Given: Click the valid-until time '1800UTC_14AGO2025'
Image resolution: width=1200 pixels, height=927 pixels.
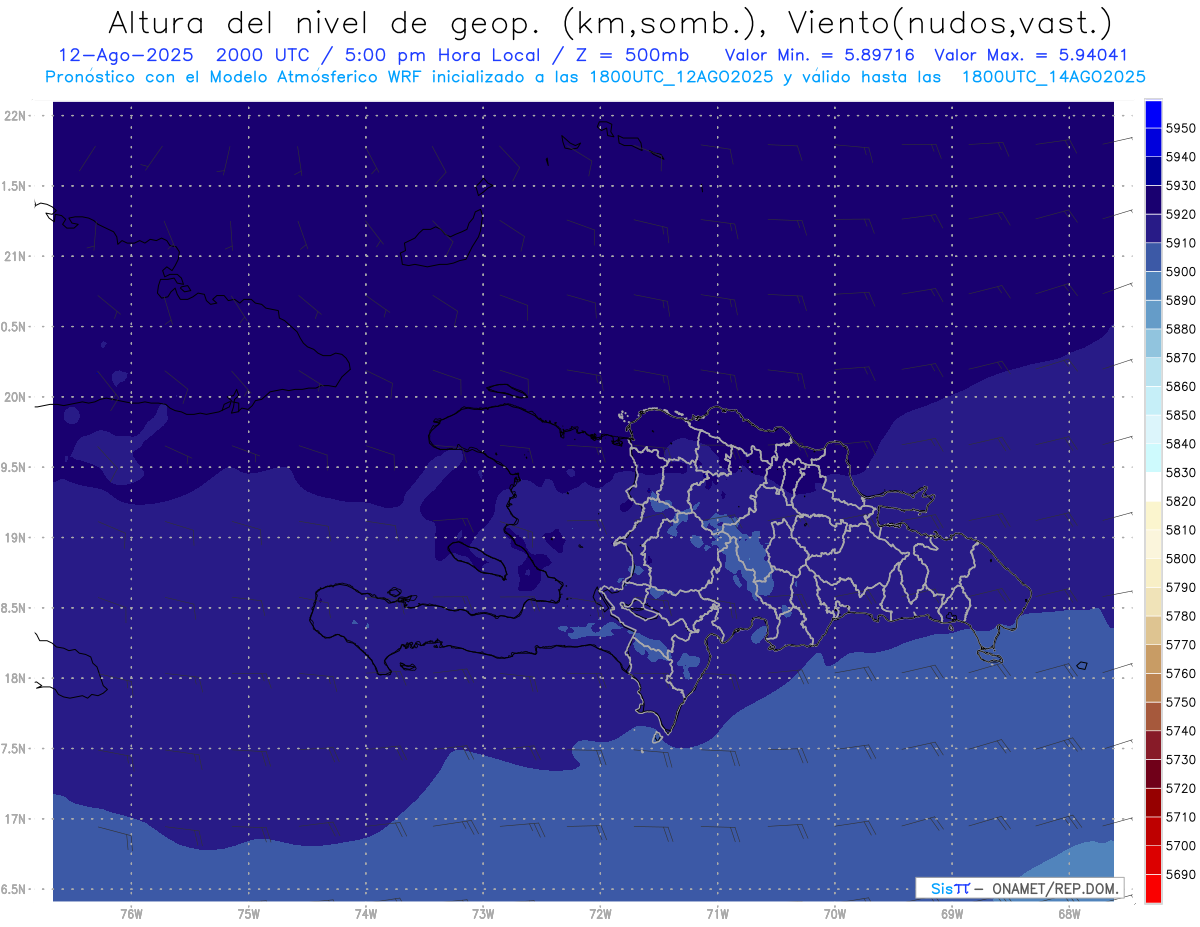Looking at the screenshot, I should [x=1053, y=76].
